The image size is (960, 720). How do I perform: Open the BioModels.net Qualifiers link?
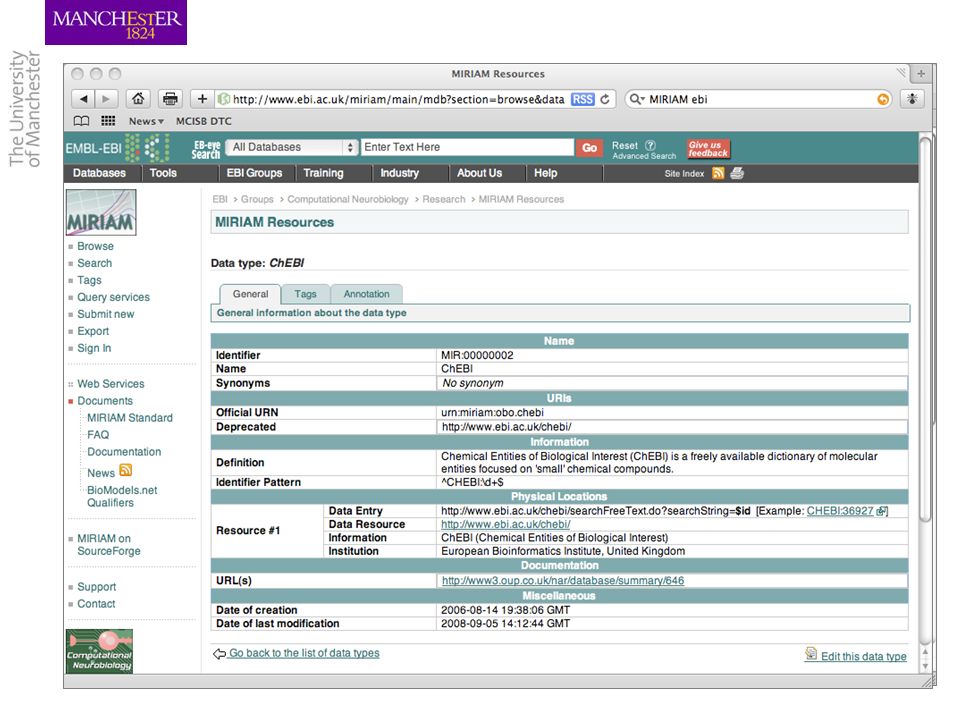click(122, 497)
